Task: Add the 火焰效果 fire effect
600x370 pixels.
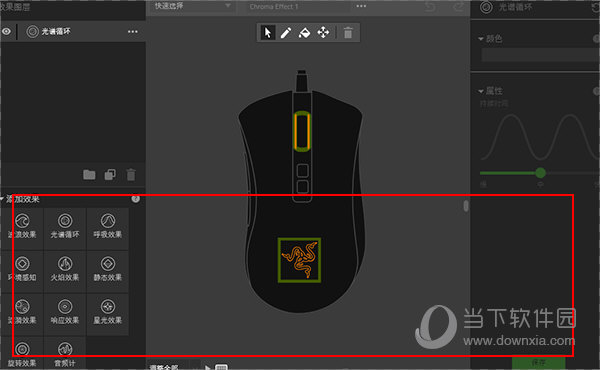Action: pyautogui.click(x=65, y=271)
